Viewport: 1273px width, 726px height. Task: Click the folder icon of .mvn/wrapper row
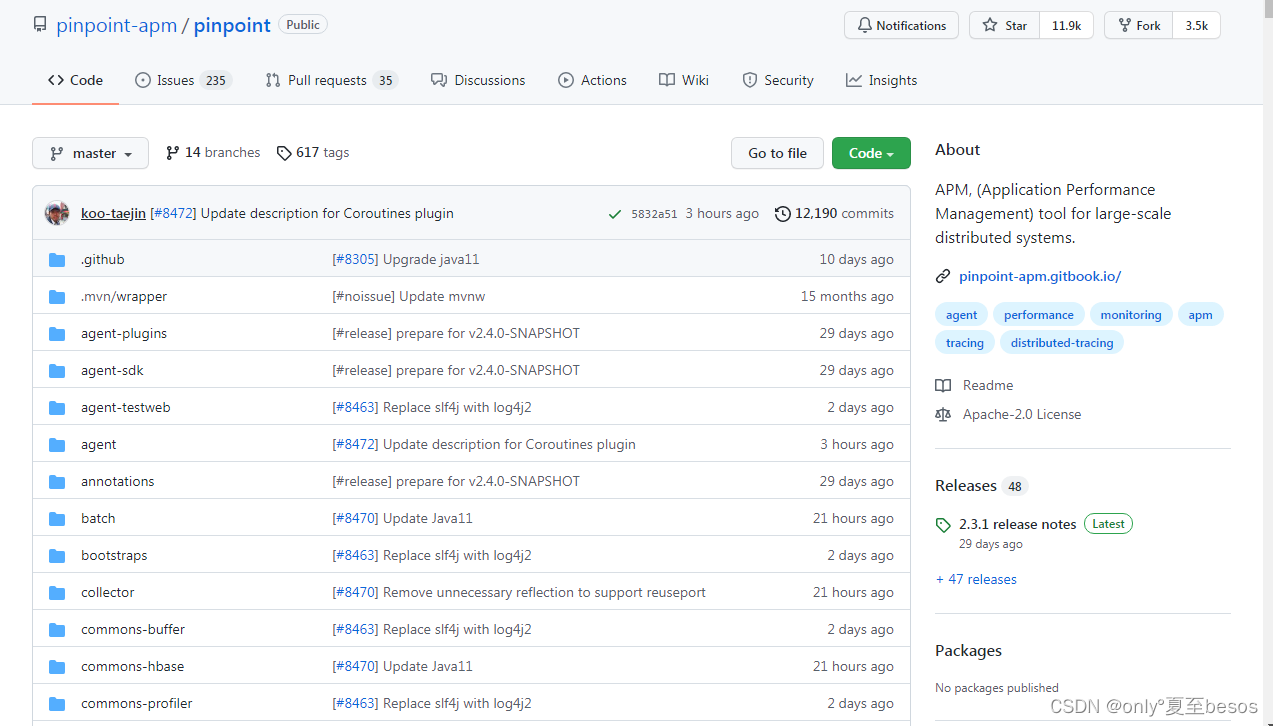[57, 297]
